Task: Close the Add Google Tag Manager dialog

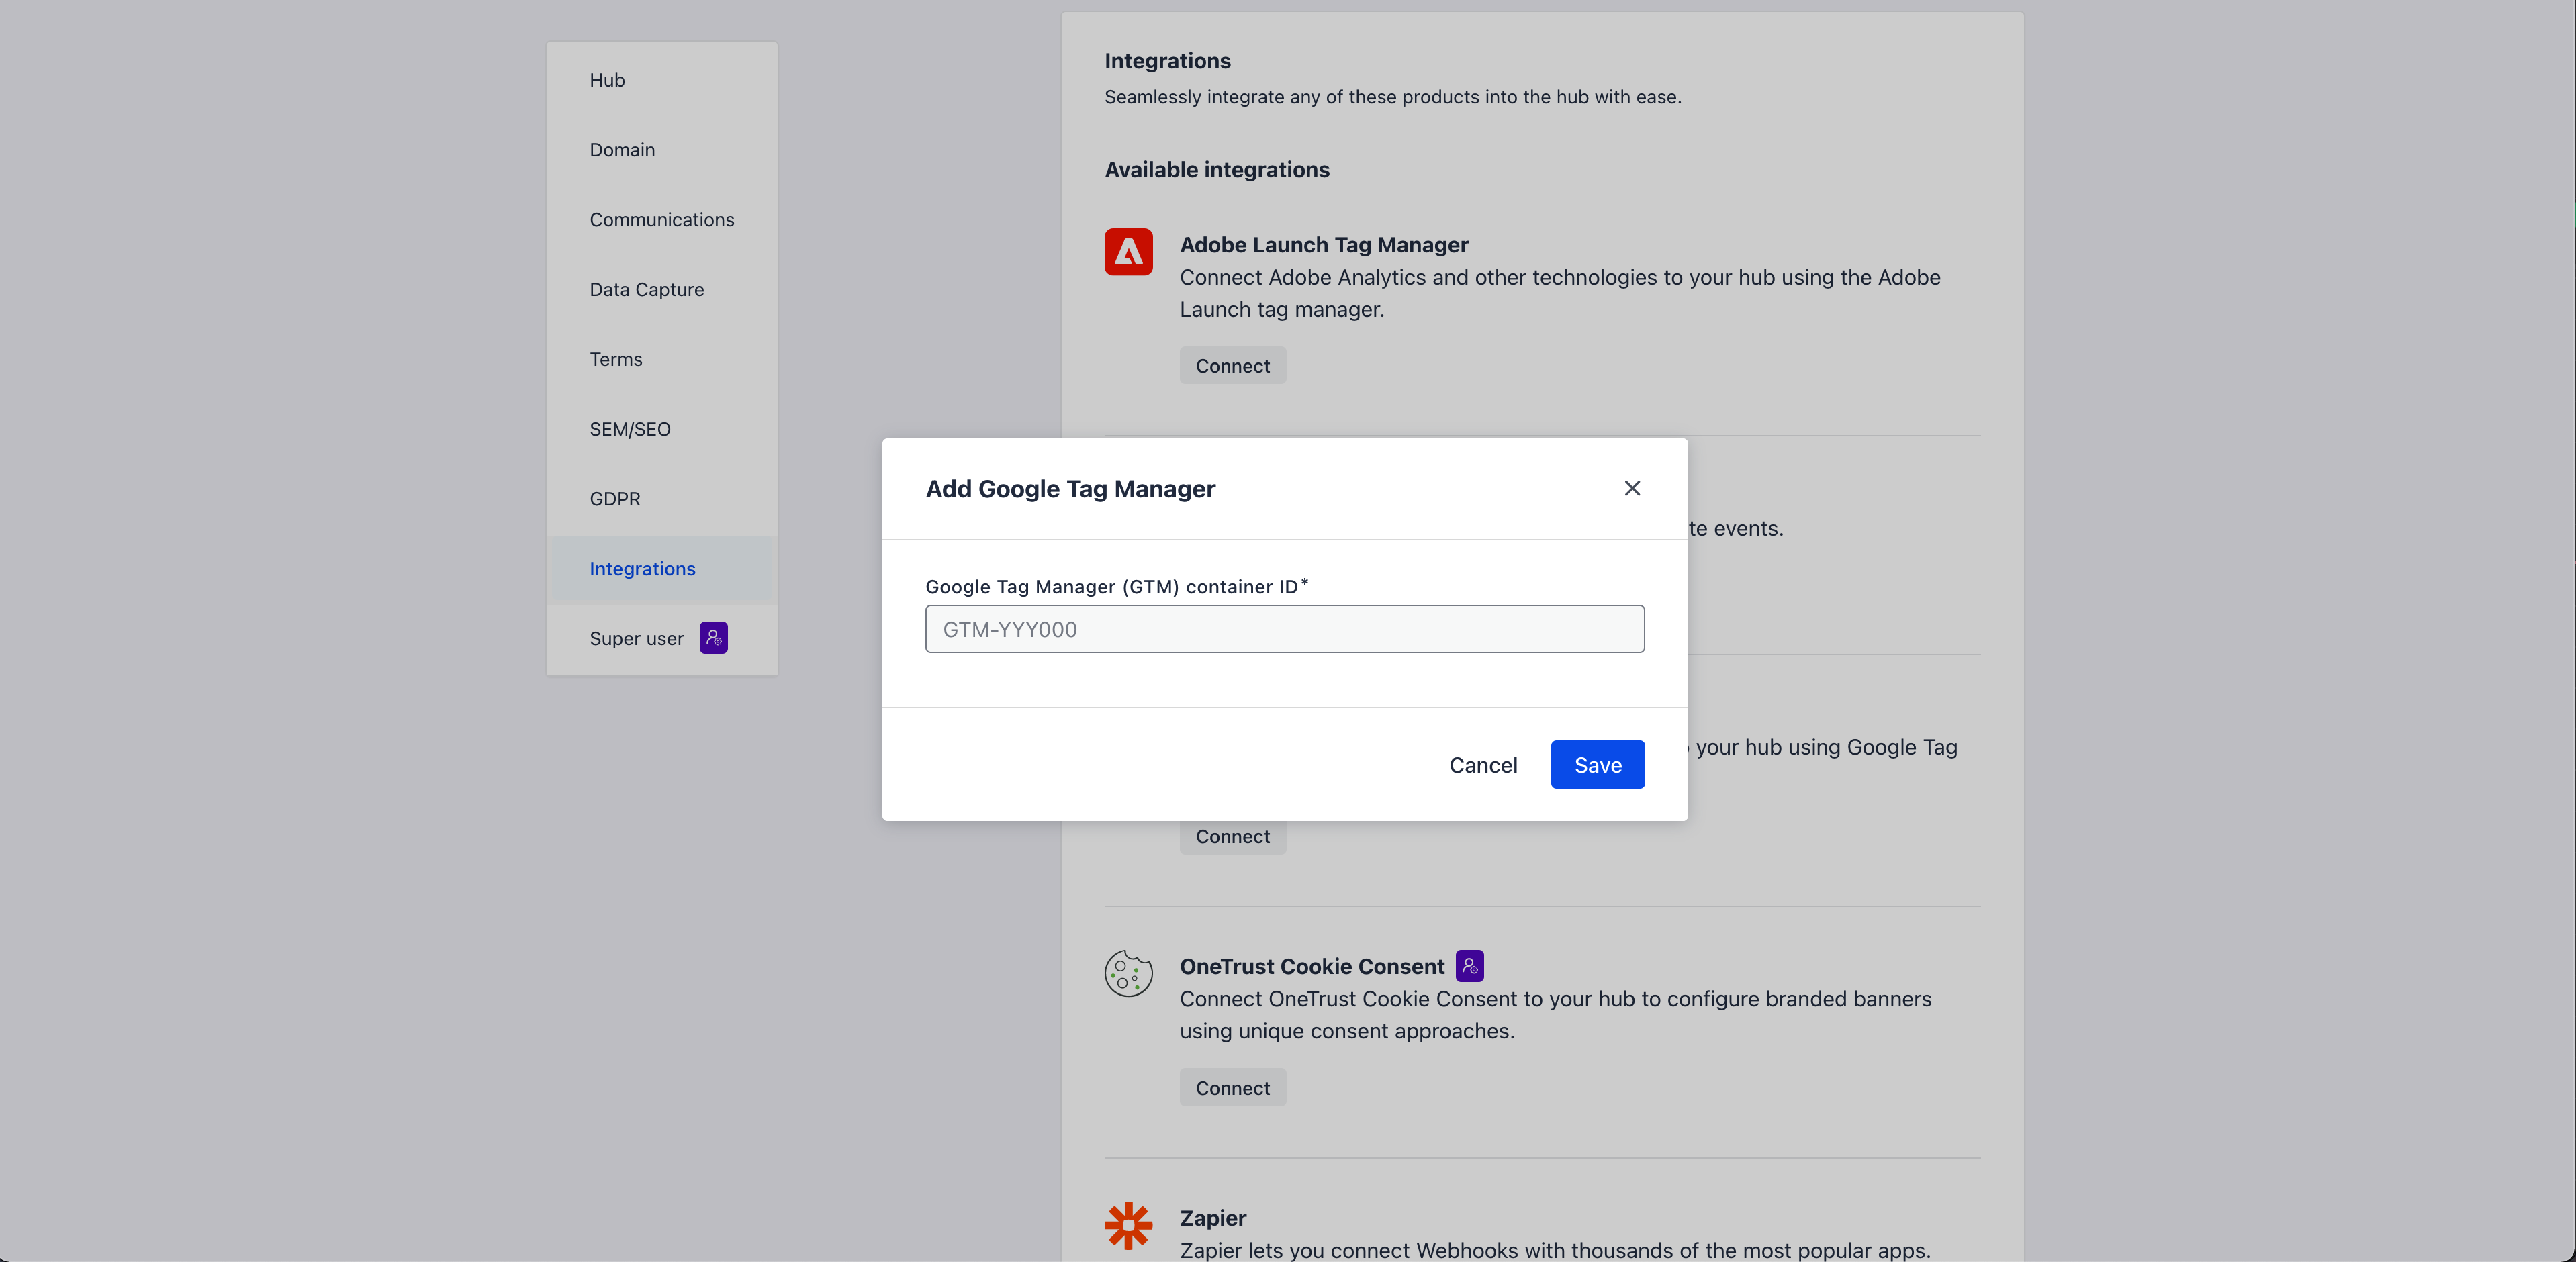Action: pos(1632,488)
